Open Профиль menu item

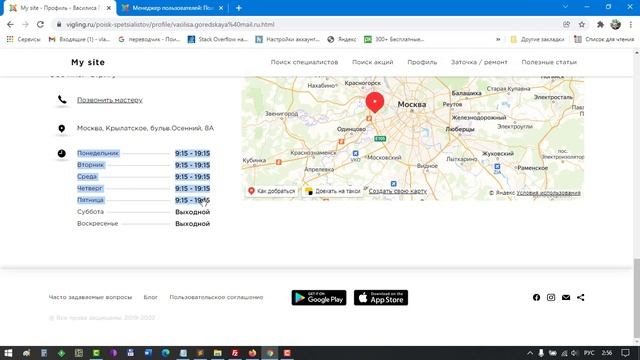click(422, 62)
